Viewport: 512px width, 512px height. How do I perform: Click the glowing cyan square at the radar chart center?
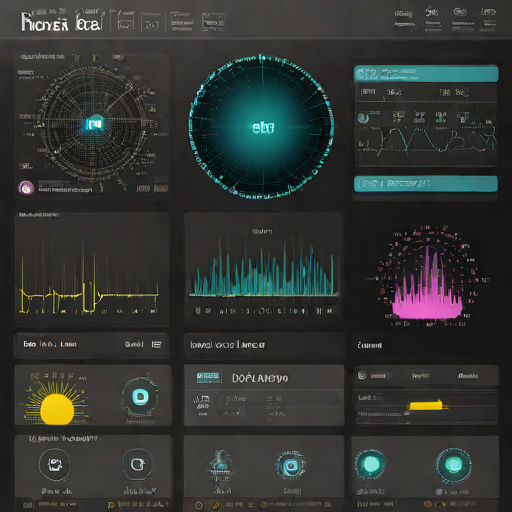click(93, 124)
